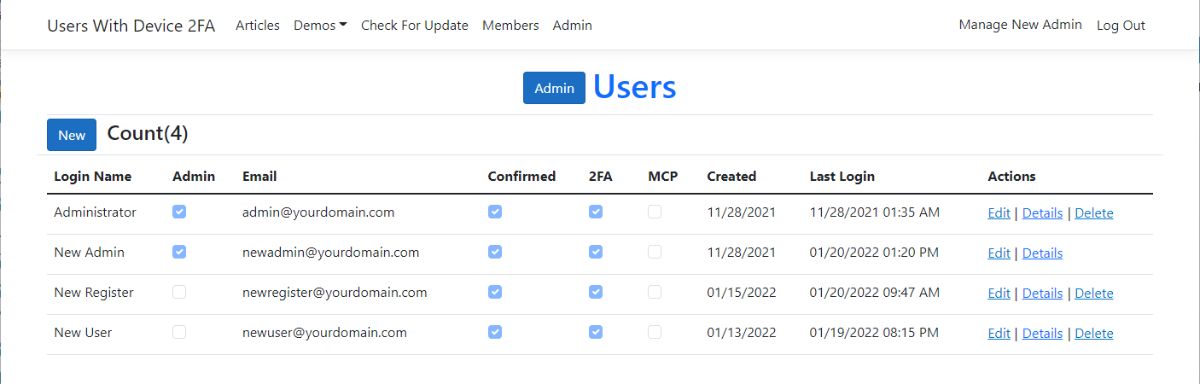Click Edit link for Administrator
The image size is (1200, 384).
pyautogui.click(x=999, y=213)
